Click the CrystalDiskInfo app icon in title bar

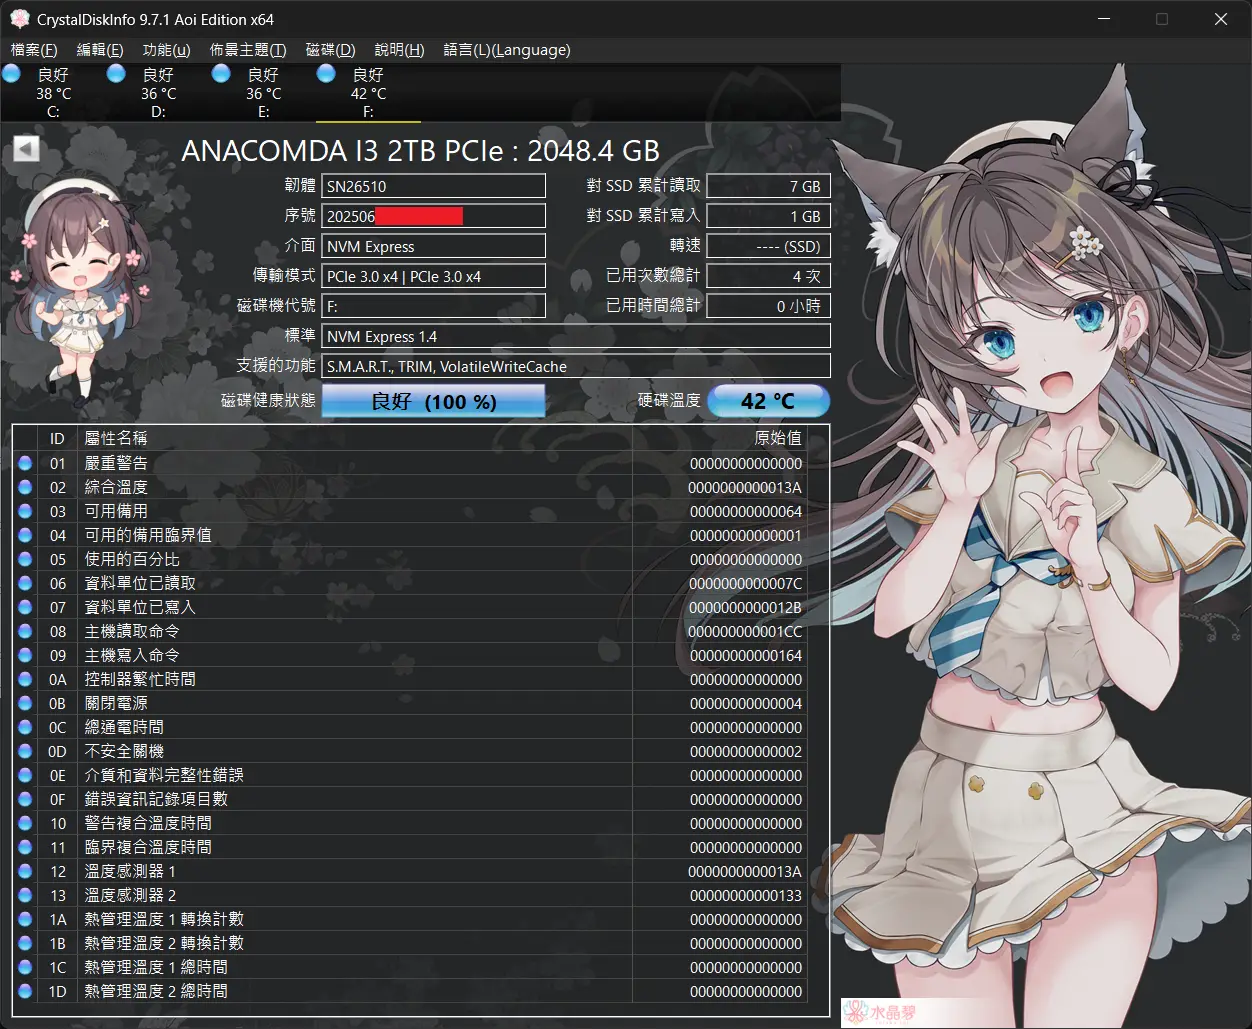coord(18,19)
